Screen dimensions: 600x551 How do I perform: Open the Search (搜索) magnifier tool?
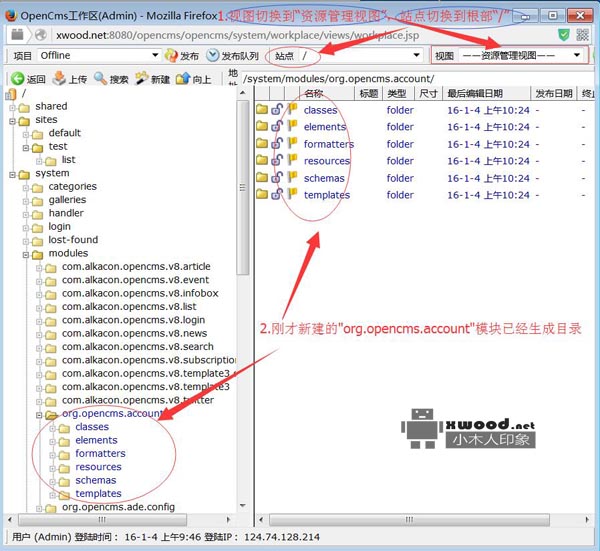(101, 78)
